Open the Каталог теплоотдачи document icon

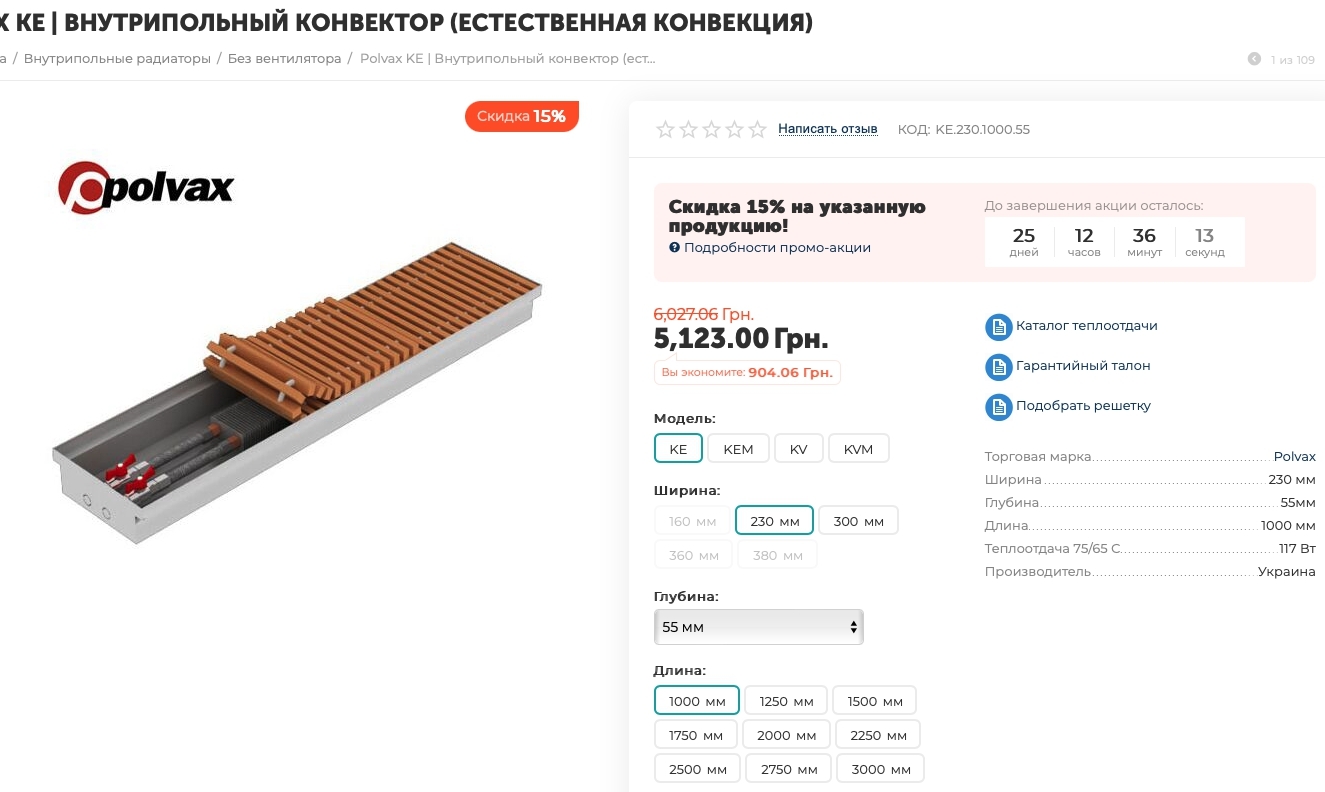tap(998, 327)
